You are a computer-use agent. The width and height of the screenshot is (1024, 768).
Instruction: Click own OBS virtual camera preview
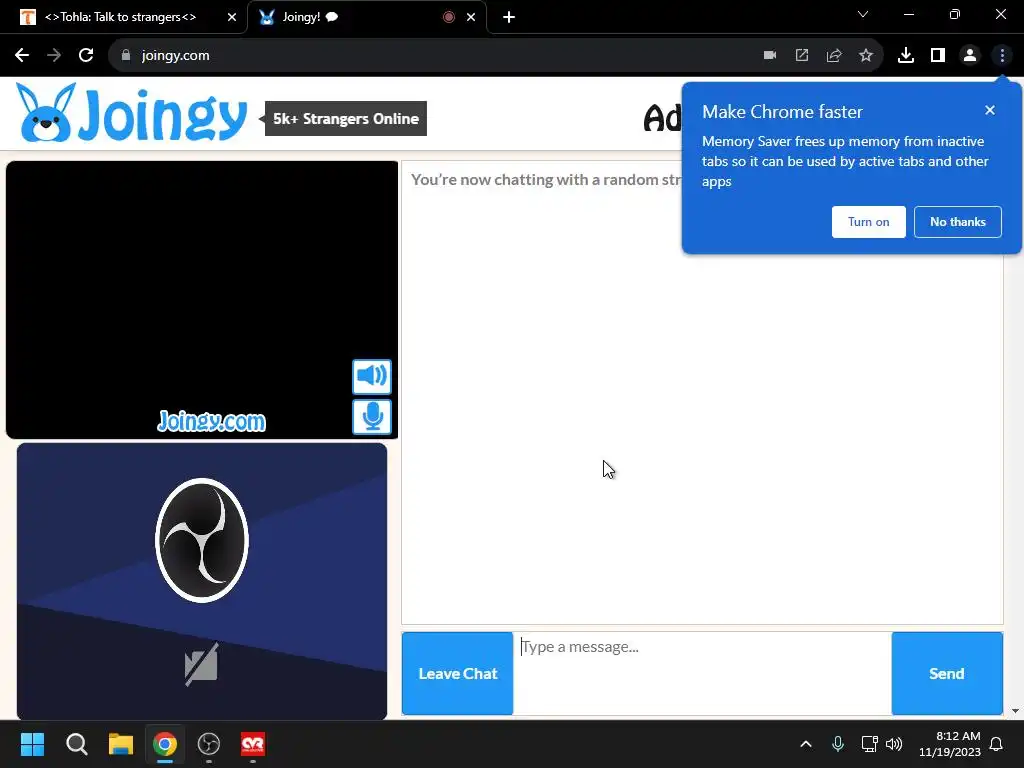tap(202, 581)
